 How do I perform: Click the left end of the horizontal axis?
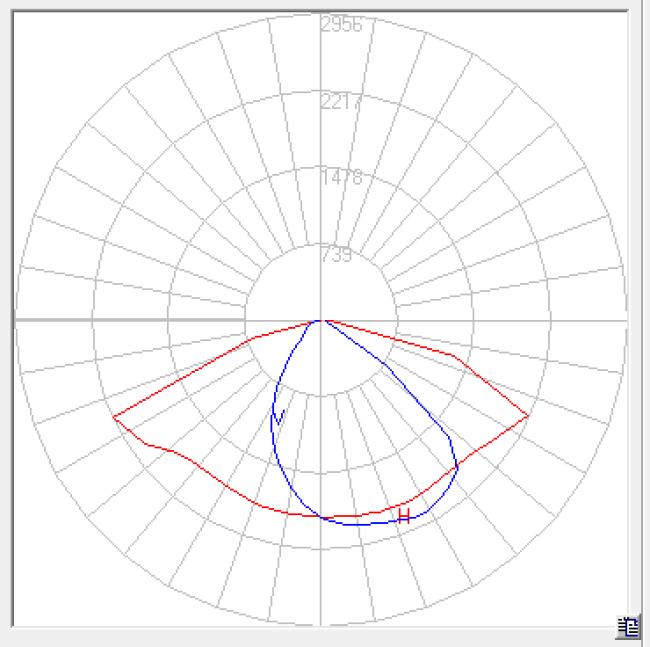[16, 320]
